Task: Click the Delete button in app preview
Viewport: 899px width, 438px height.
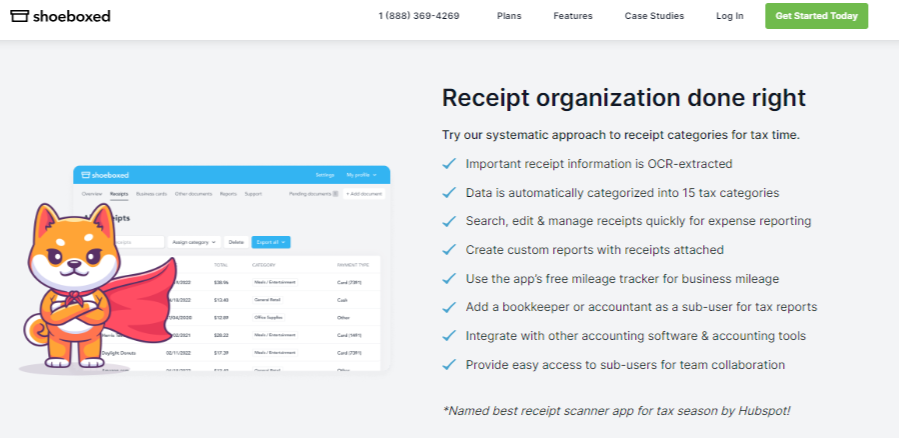Action: (x=236, y=243)
